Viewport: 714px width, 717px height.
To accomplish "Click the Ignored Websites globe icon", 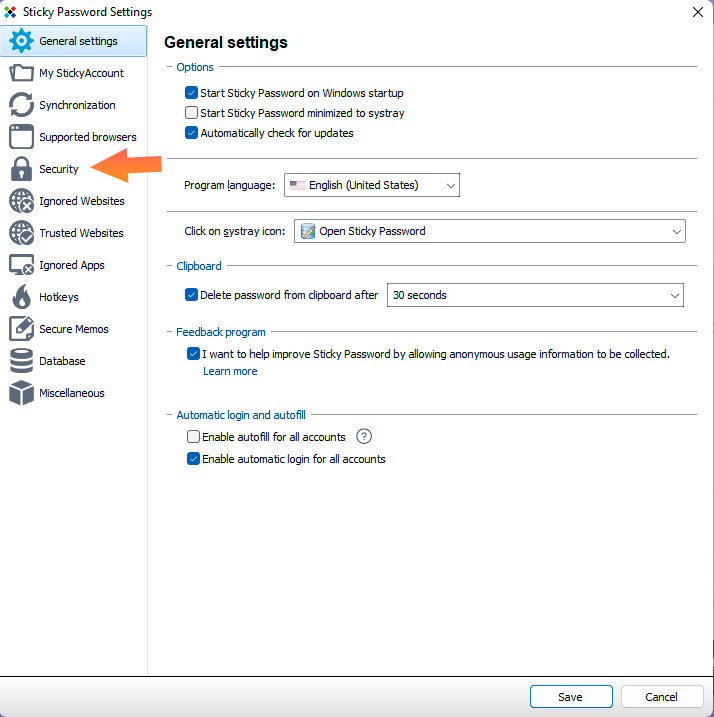I will (x=21, y=201).
